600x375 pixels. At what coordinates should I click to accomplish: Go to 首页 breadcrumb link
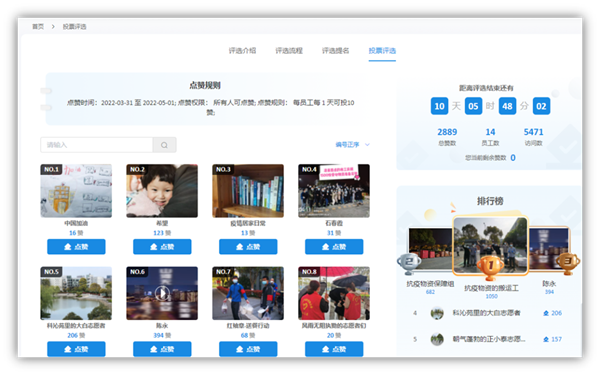pyautogui.click(x=38, y=26)
